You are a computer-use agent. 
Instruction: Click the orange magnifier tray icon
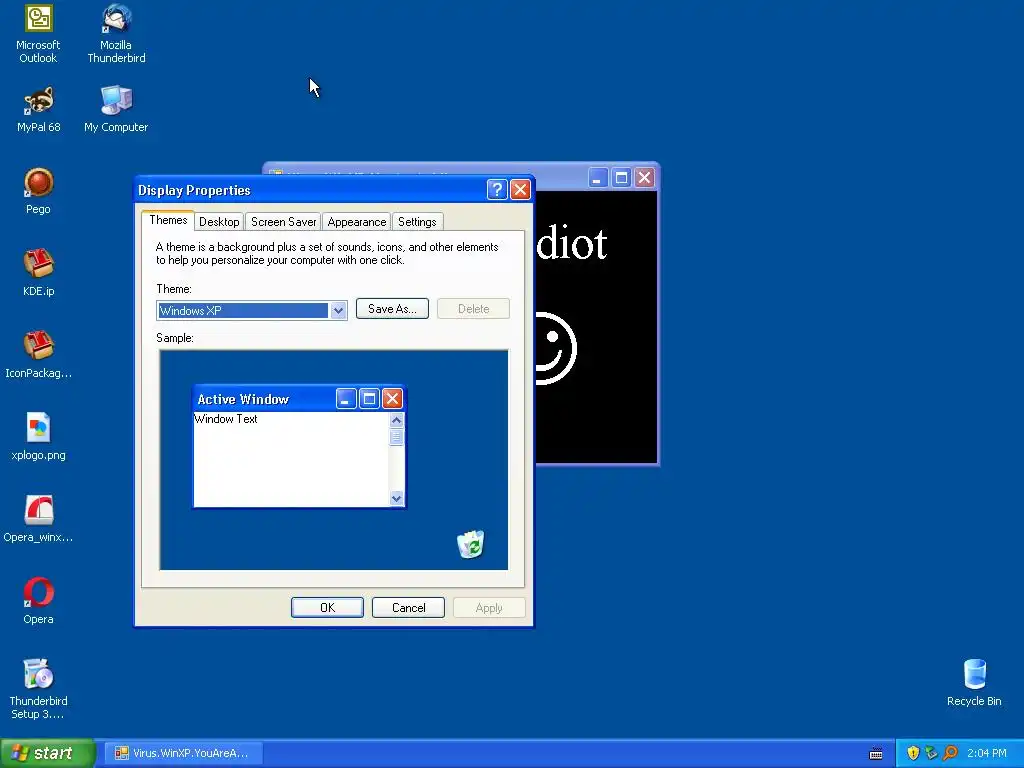pos(950,753)
